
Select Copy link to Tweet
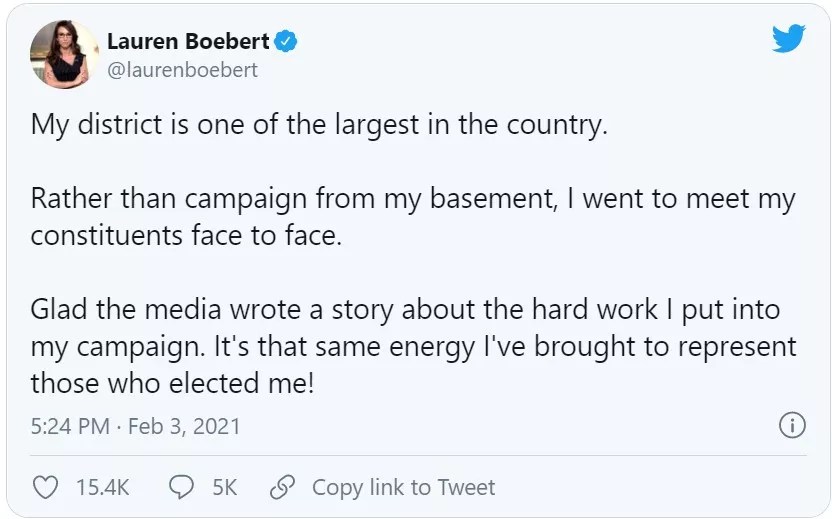tap(403, 487)
